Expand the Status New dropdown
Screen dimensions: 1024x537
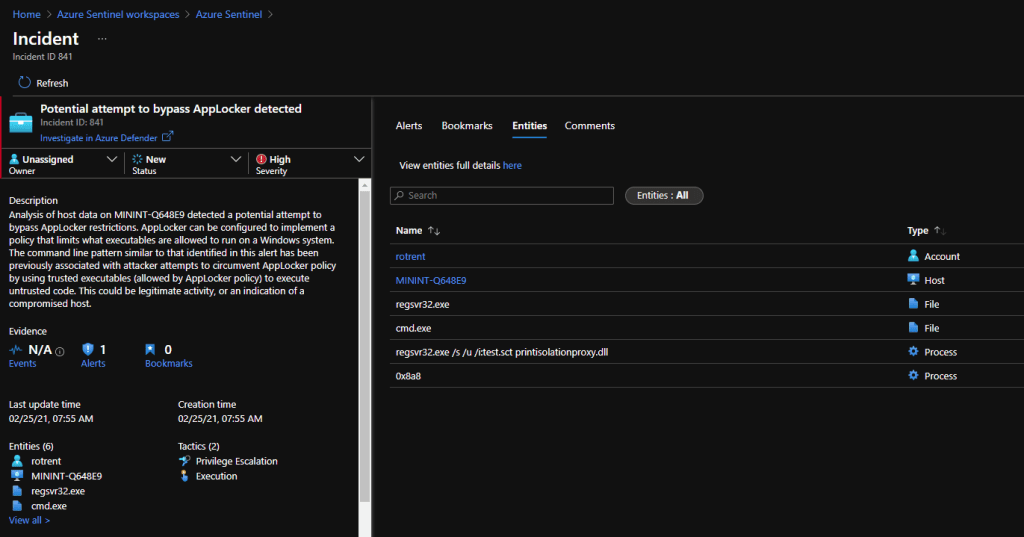236,159
